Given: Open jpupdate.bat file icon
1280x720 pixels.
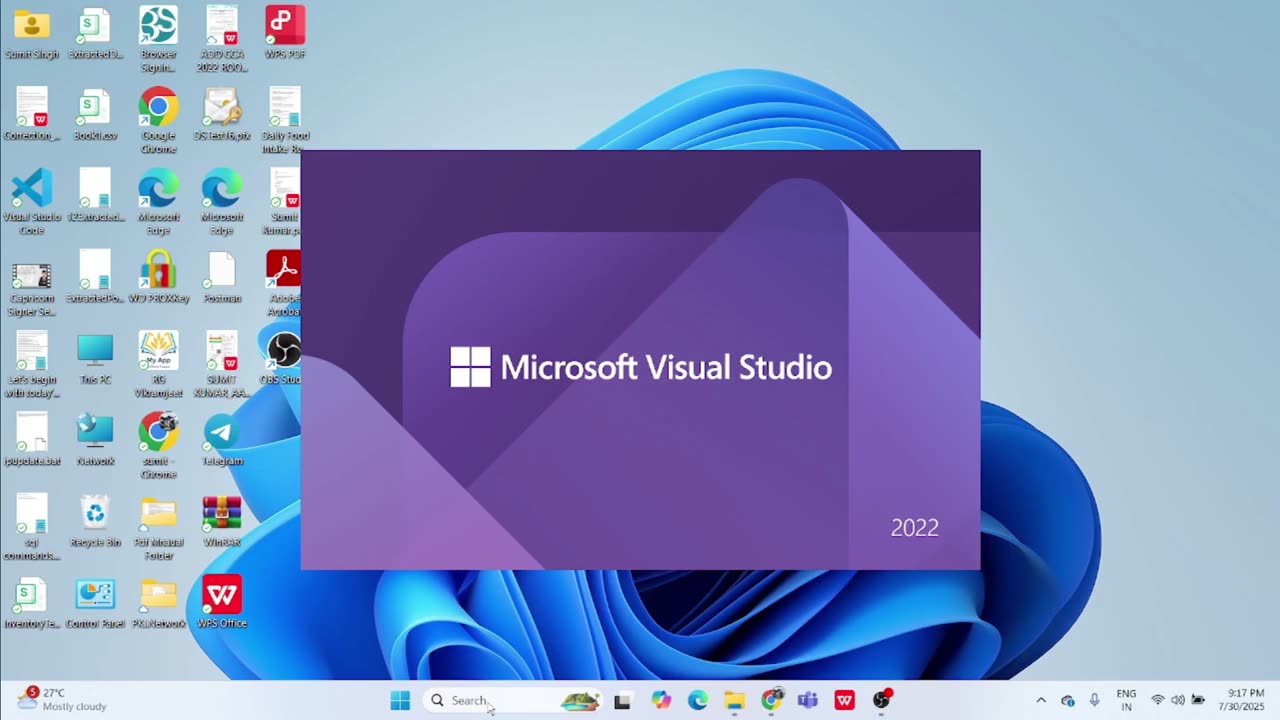Looking at the screenshot, I should click(x=31, y=440).
